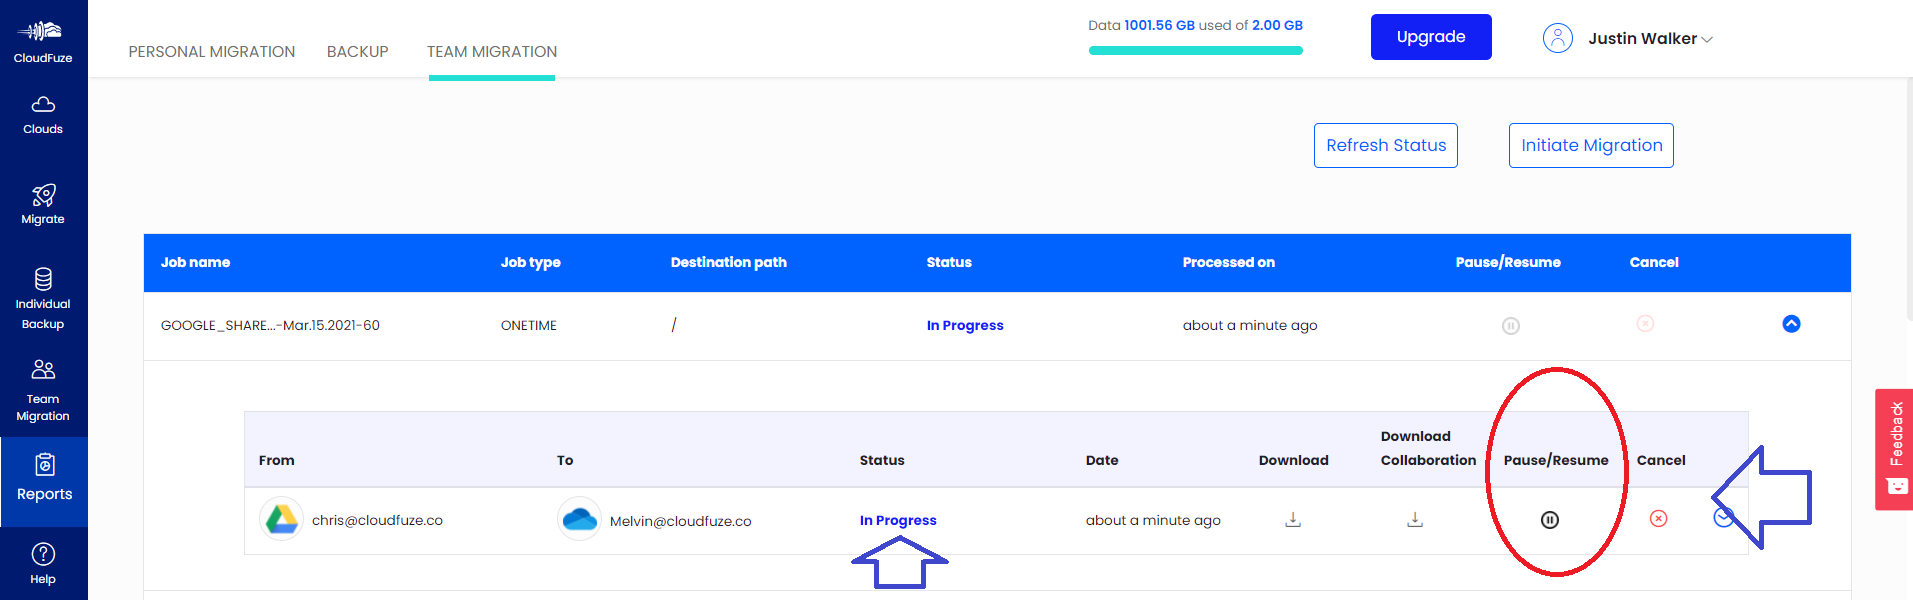Viewport: 1913px width, 600px height.
Task: Switch to the Backup tab
Action: pyautogui.click(x=357, y=52)
